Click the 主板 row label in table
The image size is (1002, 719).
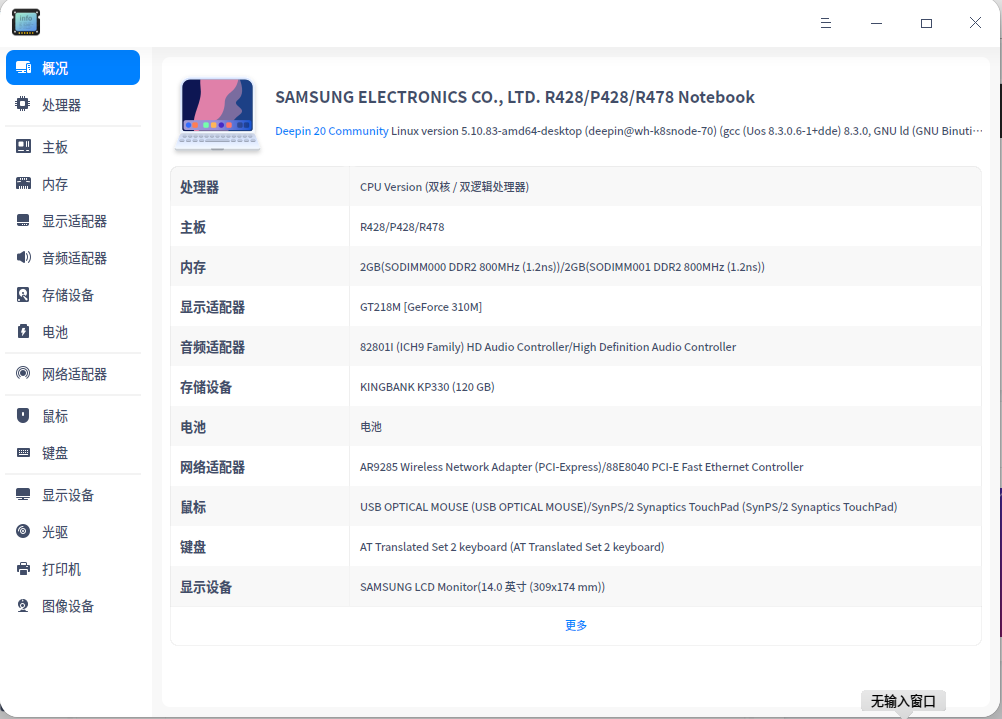192,228
